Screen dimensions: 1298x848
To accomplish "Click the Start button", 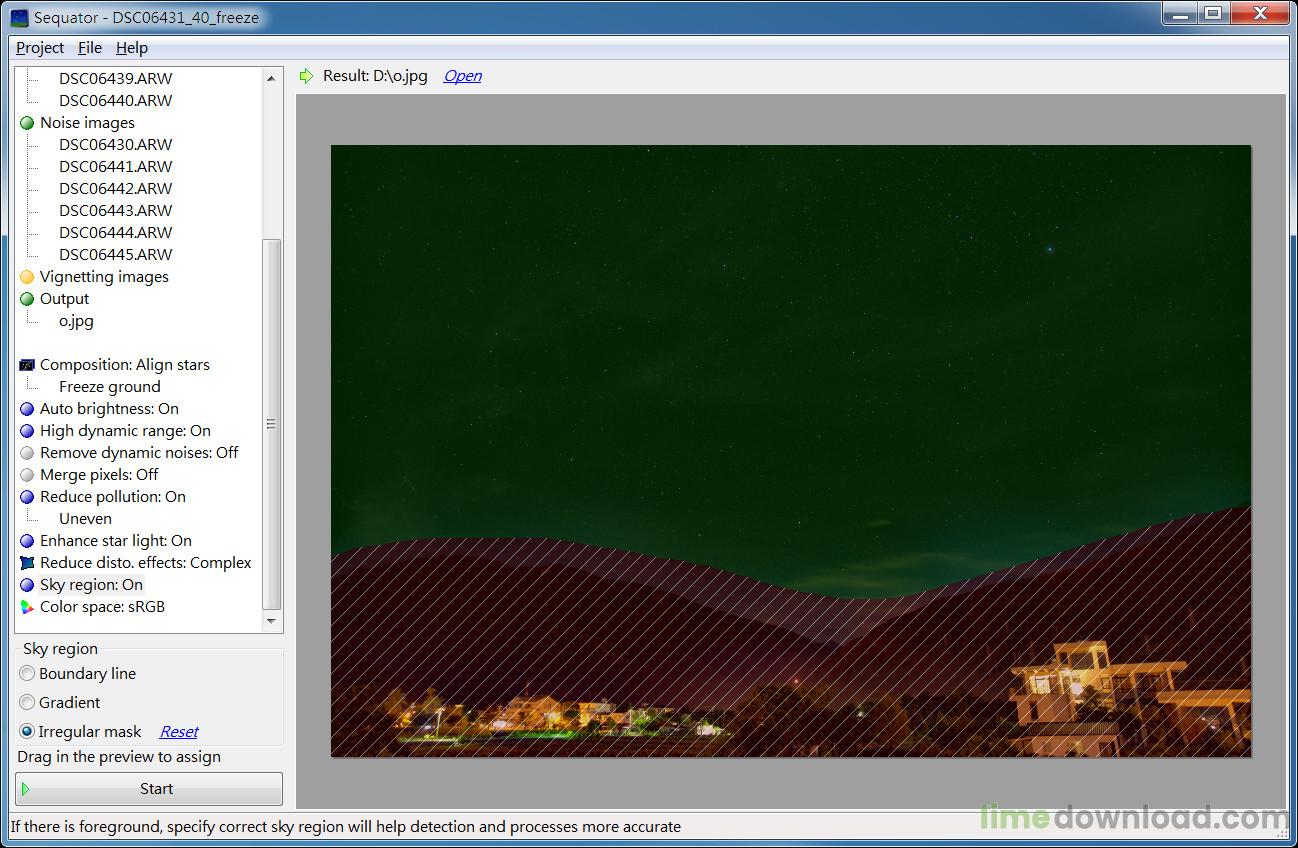I will point(149,789).
